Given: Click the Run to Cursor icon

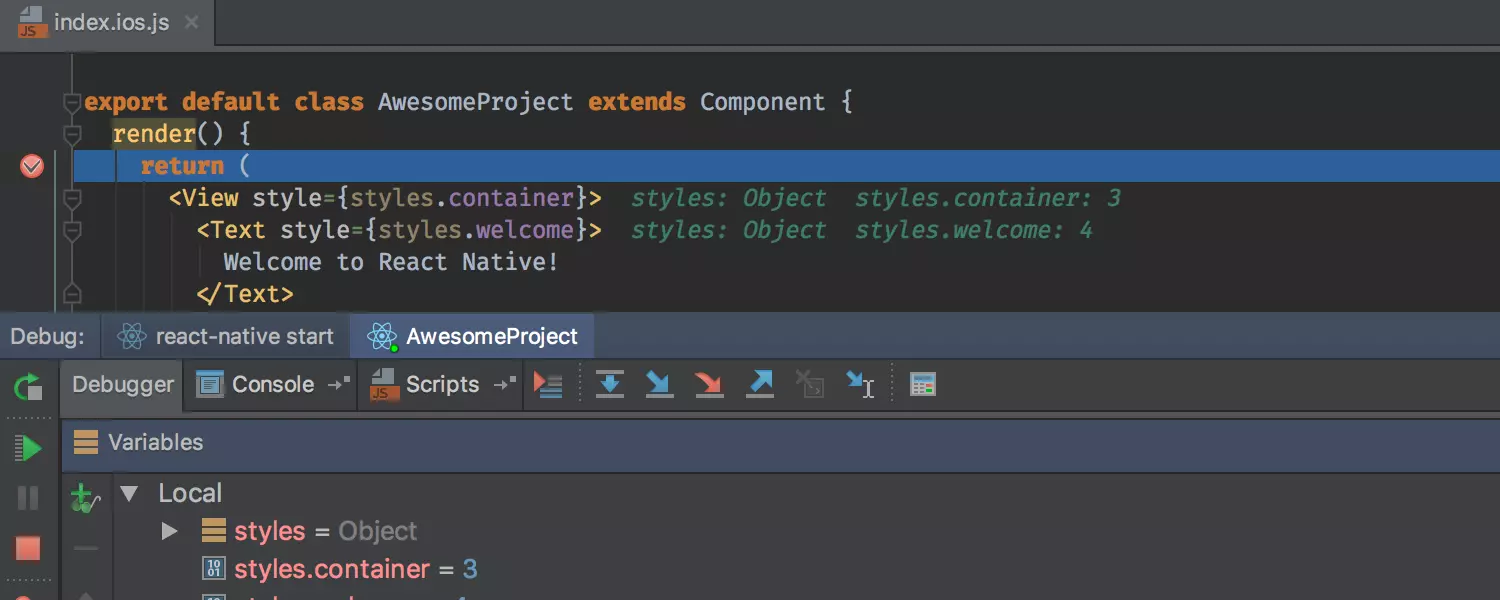Looking at the screenshot, I should click(x=860, y=385).
